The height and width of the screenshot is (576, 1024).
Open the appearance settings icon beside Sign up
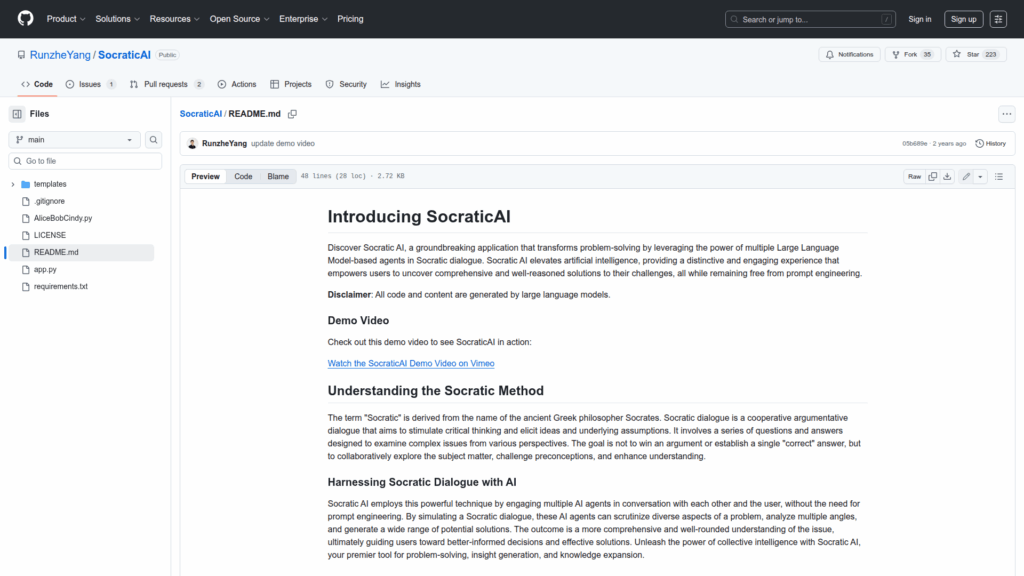click(998, 19)
